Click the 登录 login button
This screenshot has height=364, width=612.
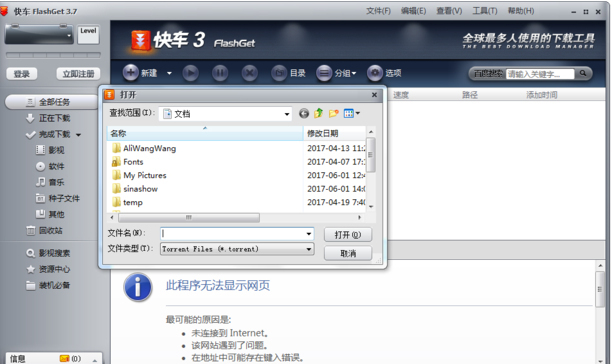pyautogui.click(x=22, y=74)
